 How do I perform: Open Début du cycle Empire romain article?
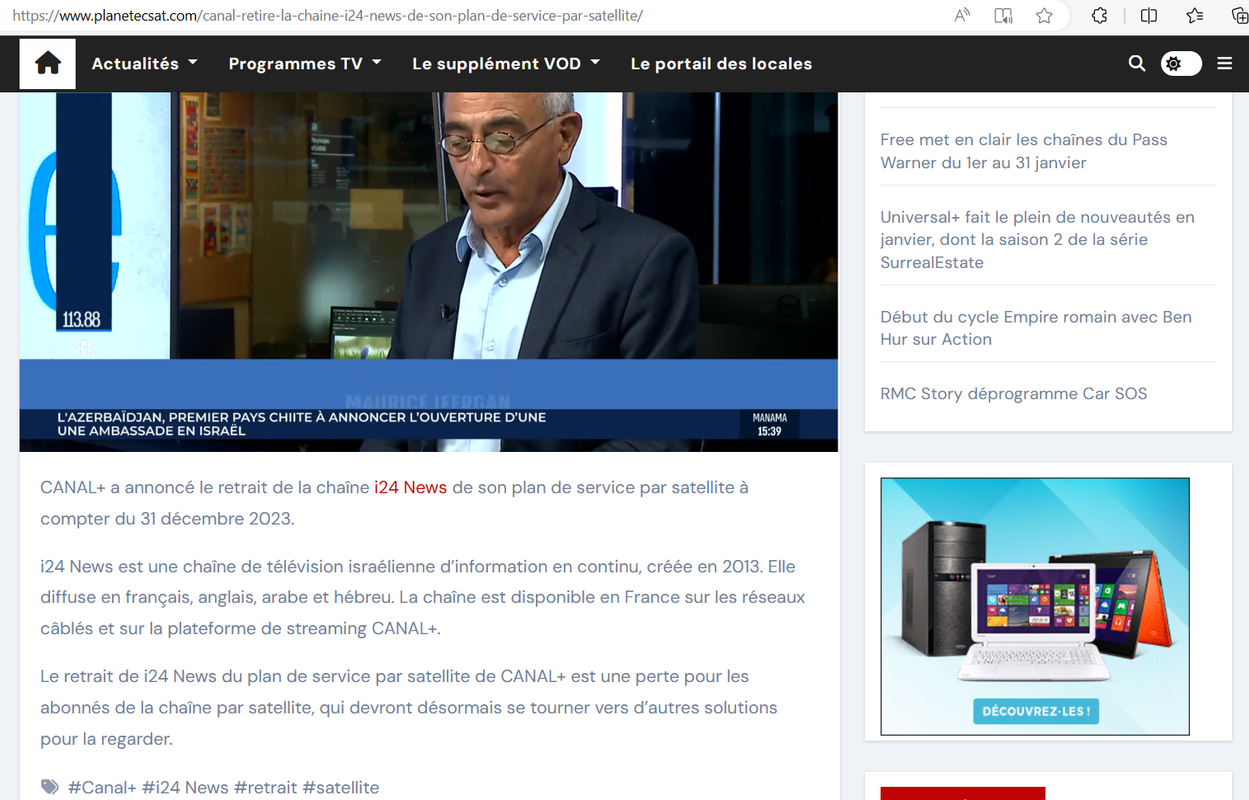[1036, 328]
